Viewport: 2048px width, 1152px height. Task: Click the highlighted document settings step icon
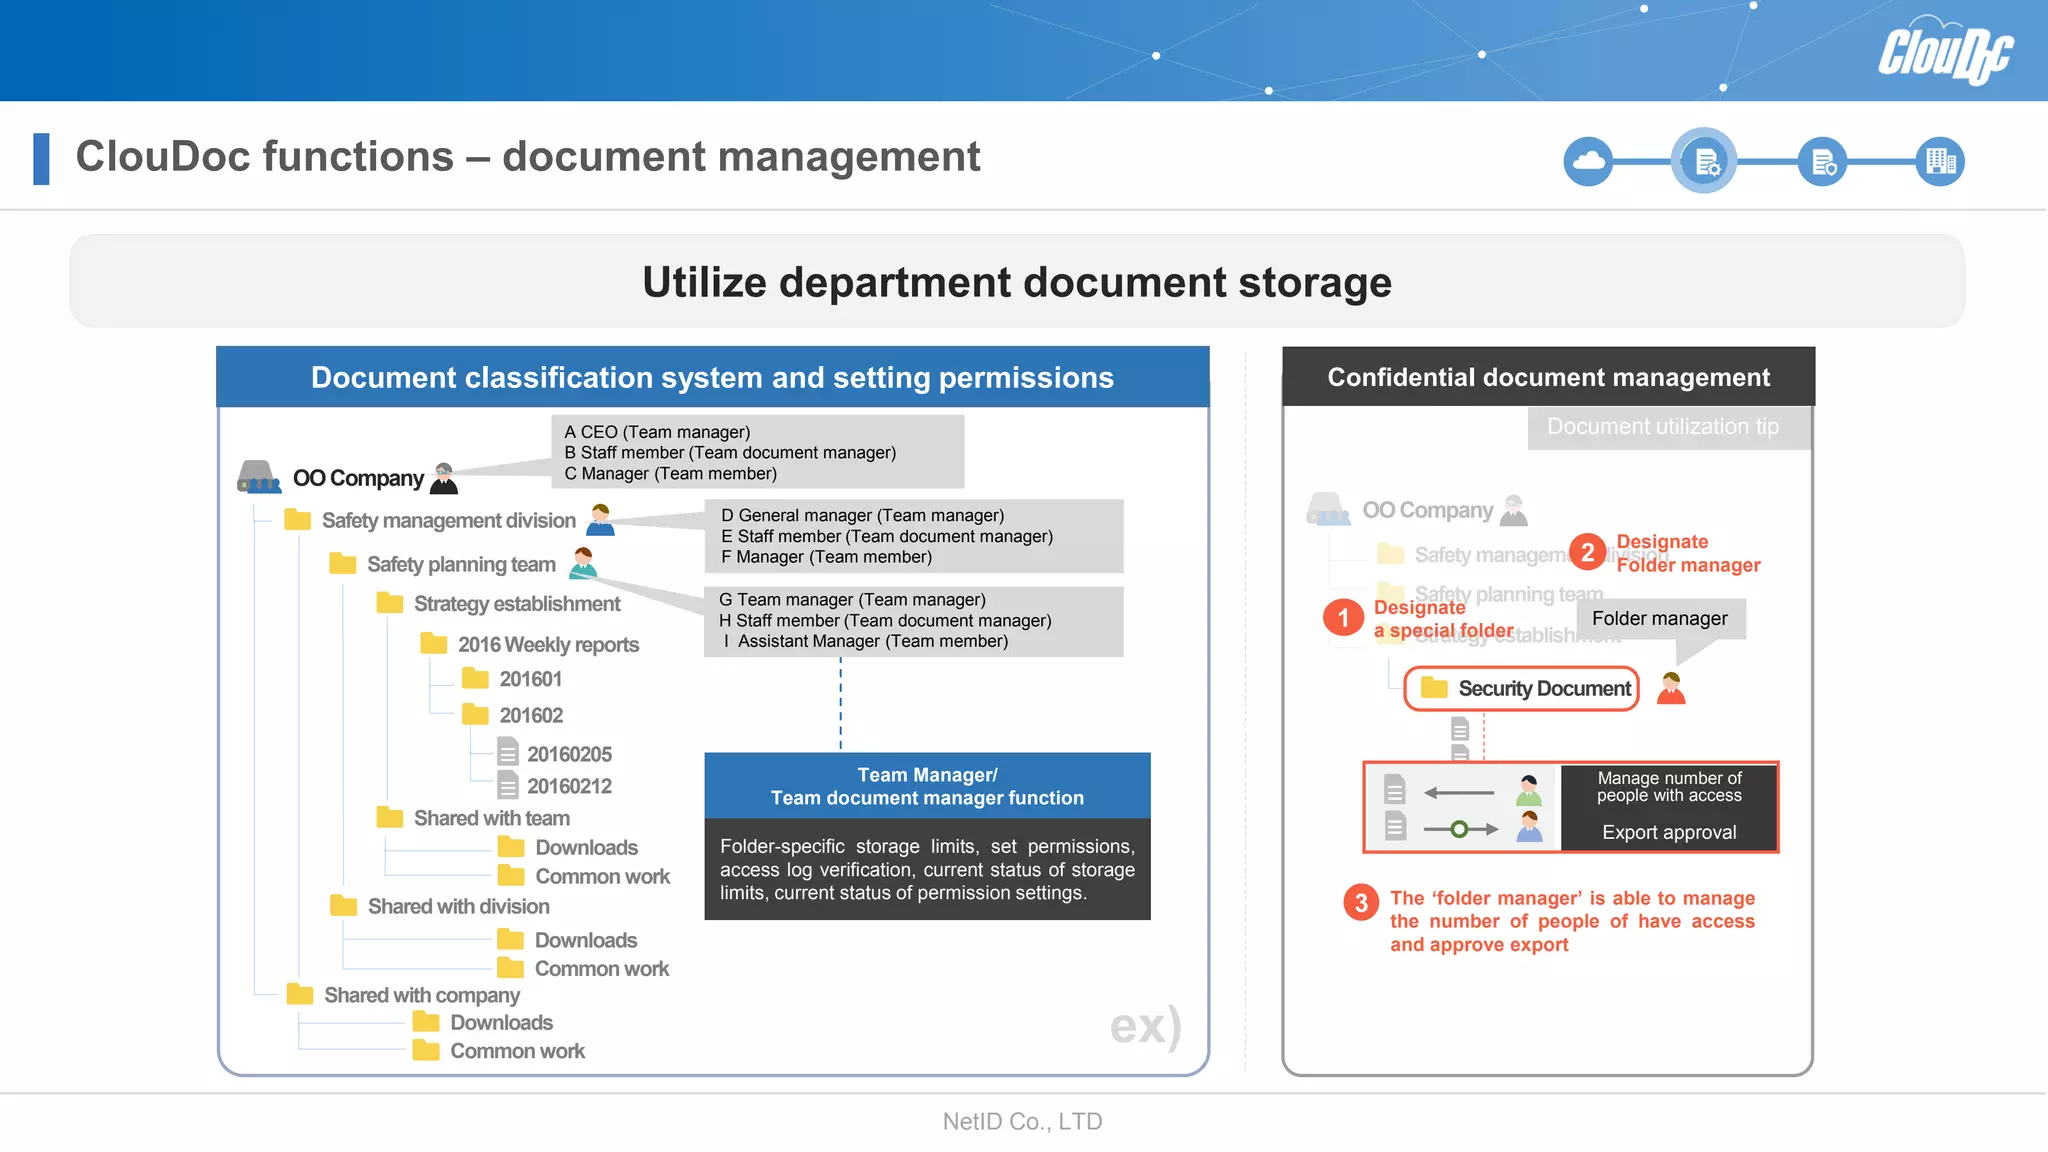1705,161
